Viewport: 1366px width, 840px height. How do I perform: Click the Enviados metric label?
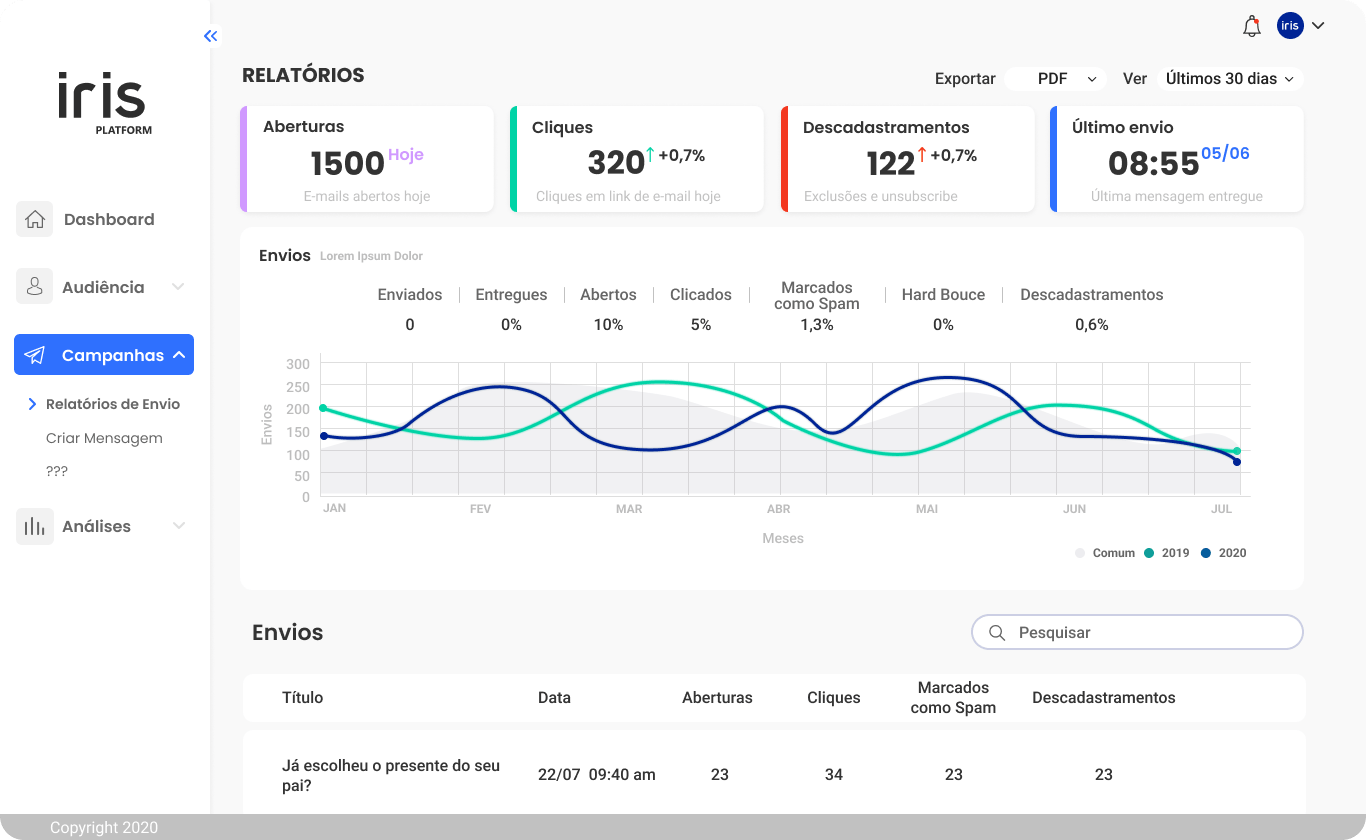(410, 295)
